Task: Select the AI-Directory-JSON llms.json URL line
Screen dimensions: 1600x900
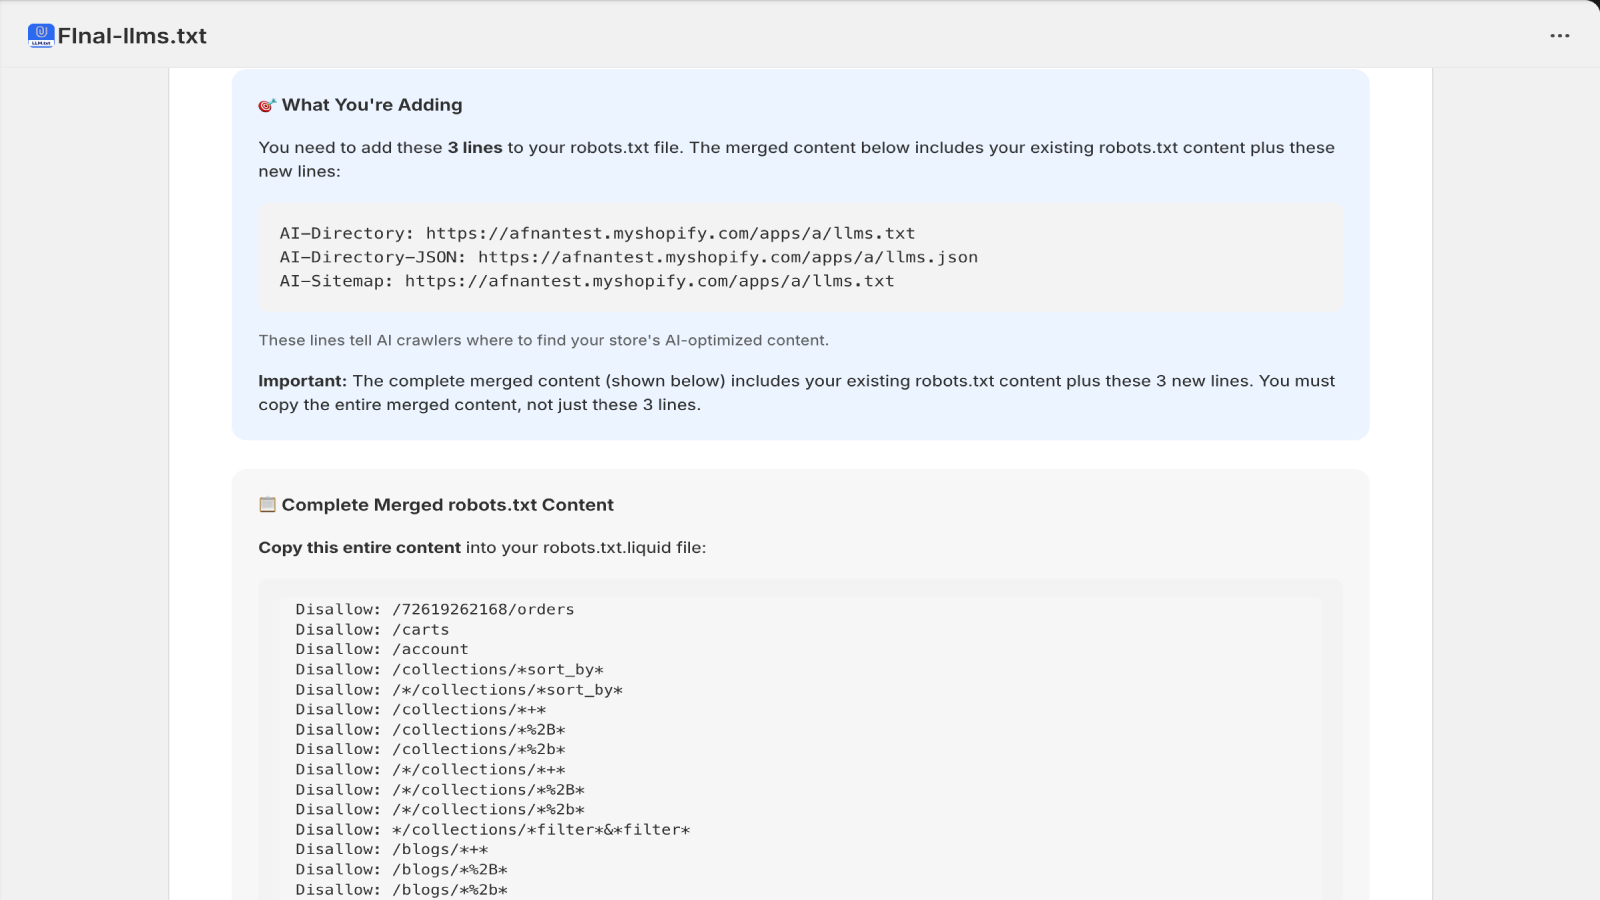Action: [x=629, y=257]
